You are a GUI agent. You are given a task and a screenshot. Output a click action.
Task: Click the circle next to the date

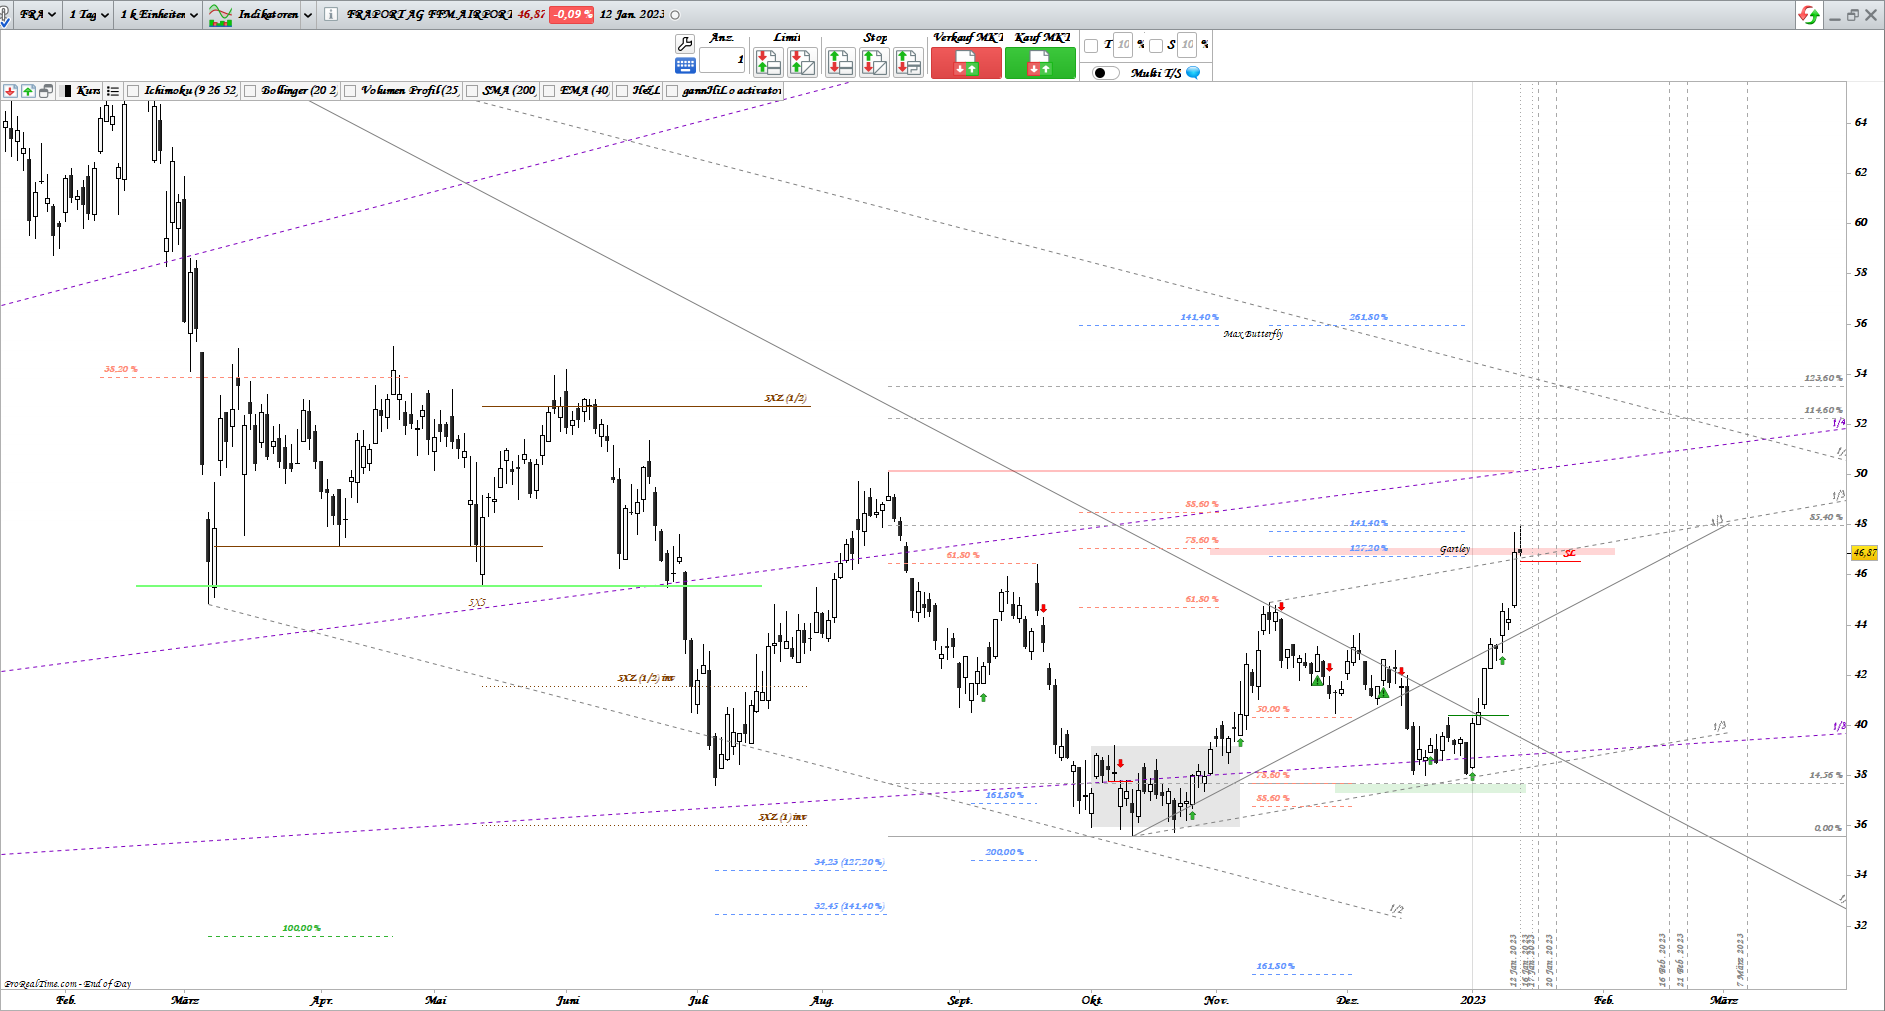click(675, 15)
